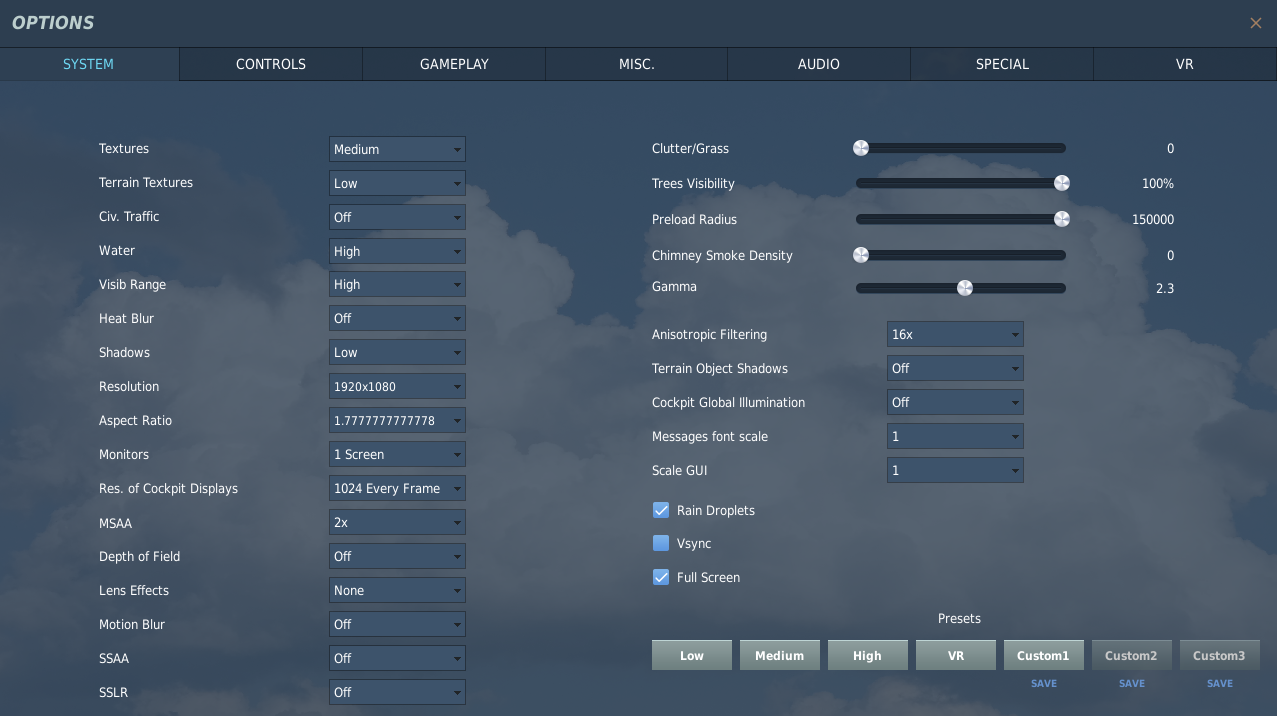
Task: Click SAVE under Custom3
Action: 1220,684
